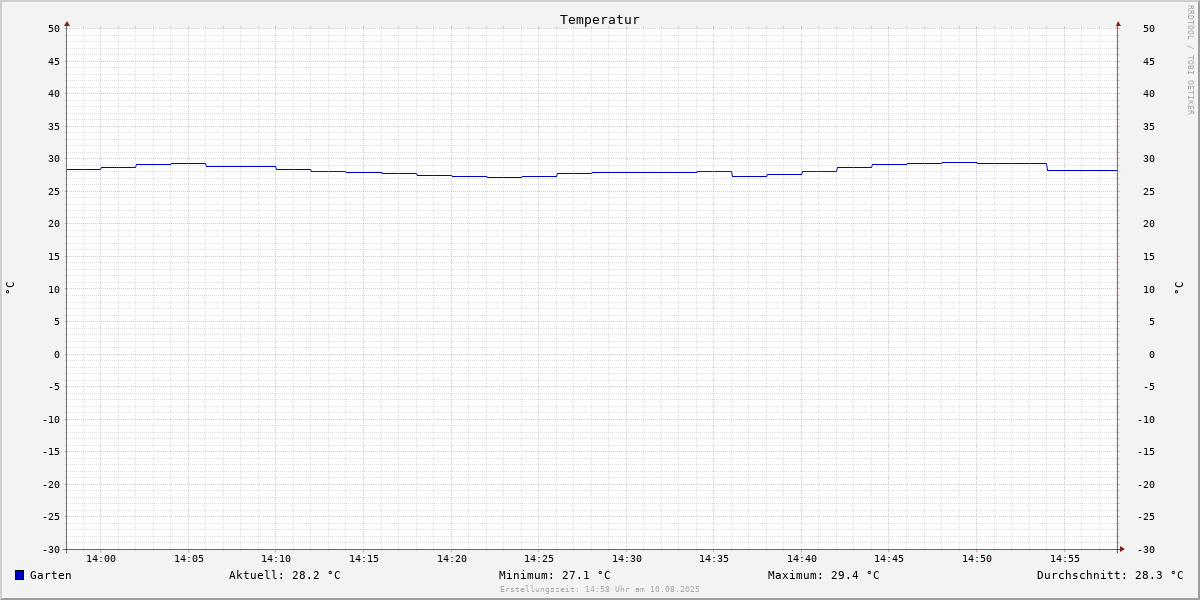Select the Aktuell: 28.2 °C reading
Viewport: 1200px width, 600px height.
point(285,575)
